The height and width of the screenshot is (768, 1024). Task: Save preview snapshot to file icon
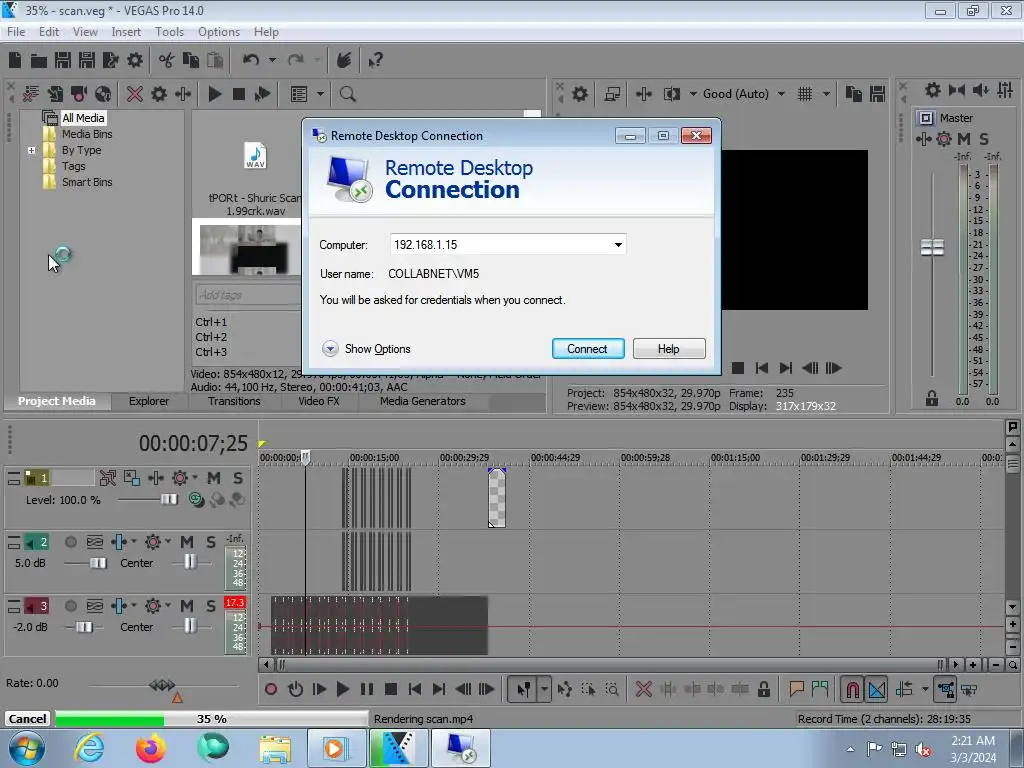point(877,94)
